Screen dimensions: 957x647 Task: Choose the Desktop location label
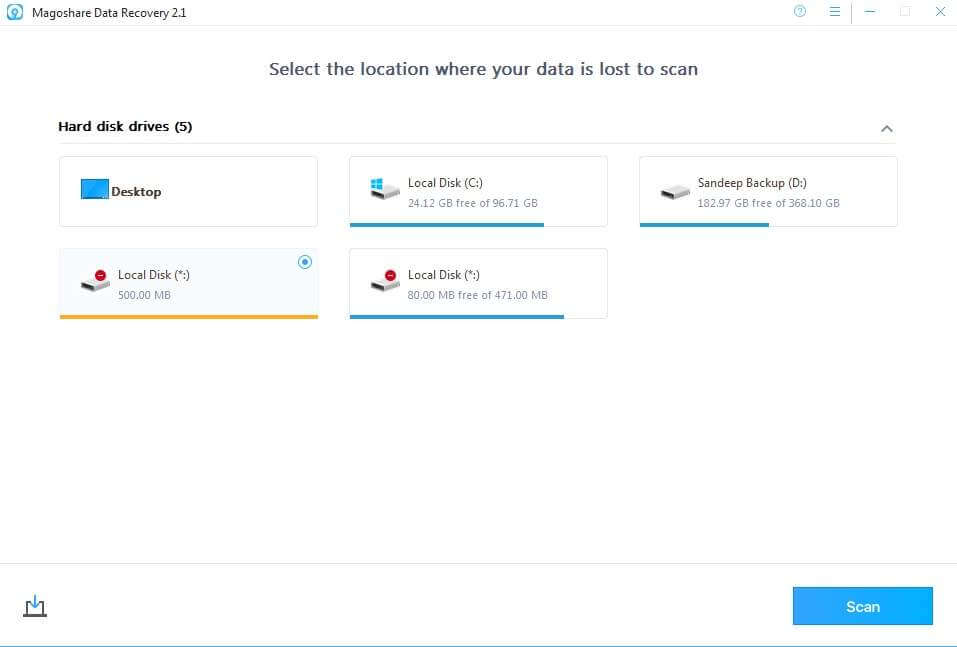tap(136, 192)
